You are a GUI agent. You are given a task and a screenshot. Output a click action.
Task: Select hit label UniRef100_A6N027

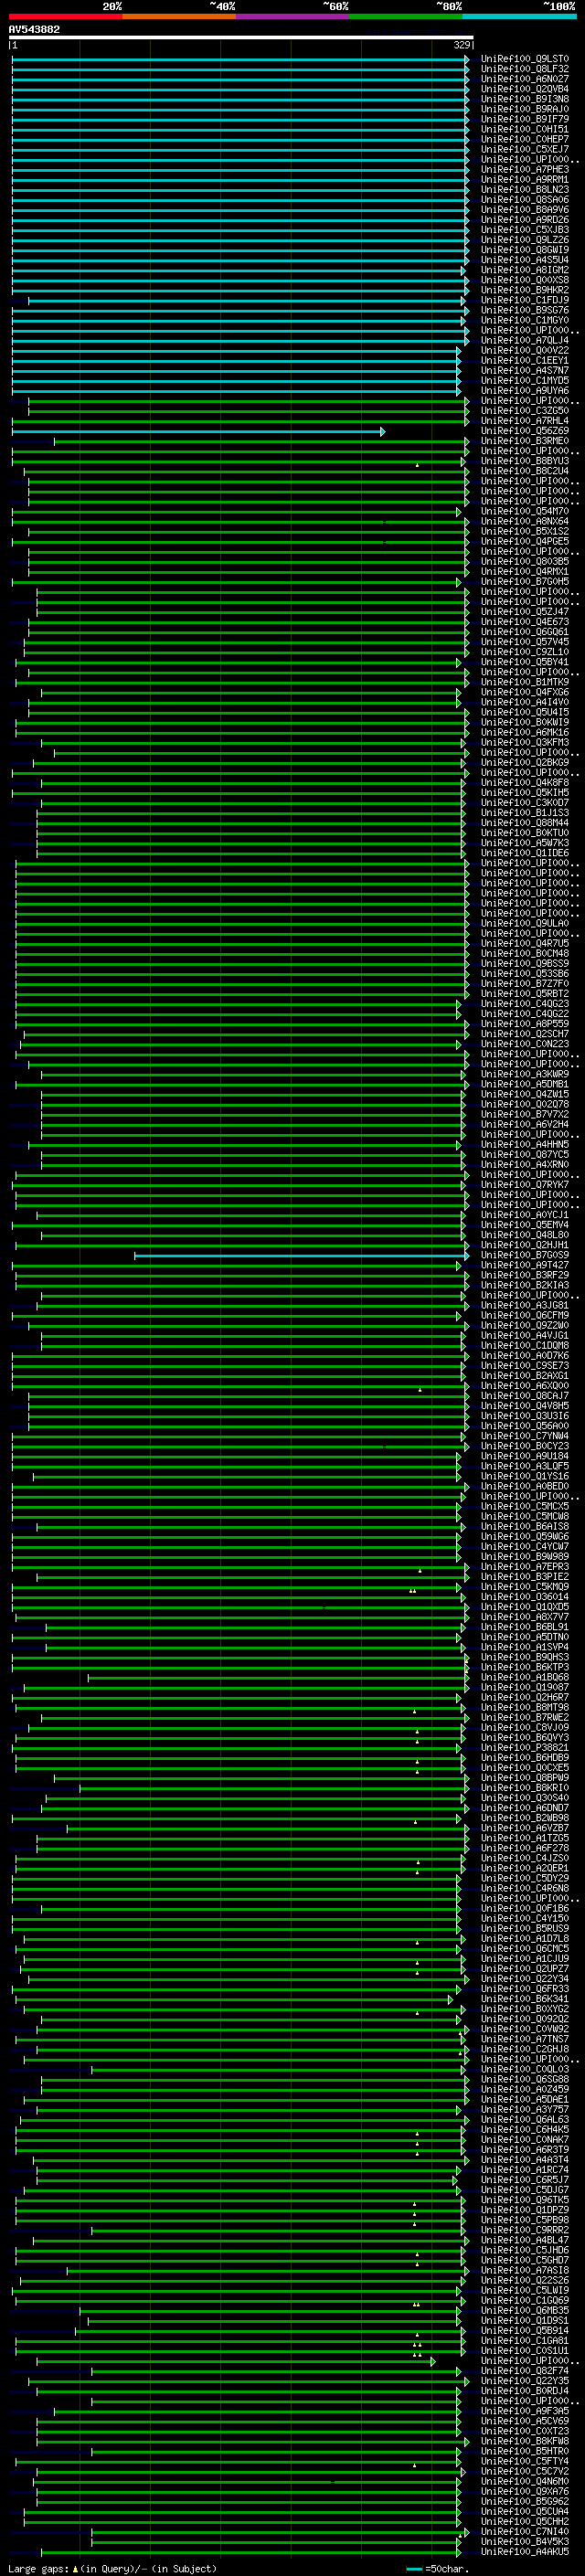tap(525, 79)
